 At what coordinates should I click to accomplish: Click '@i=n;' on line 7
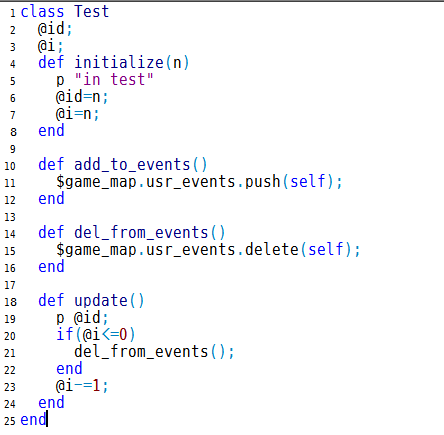point(78,113)
